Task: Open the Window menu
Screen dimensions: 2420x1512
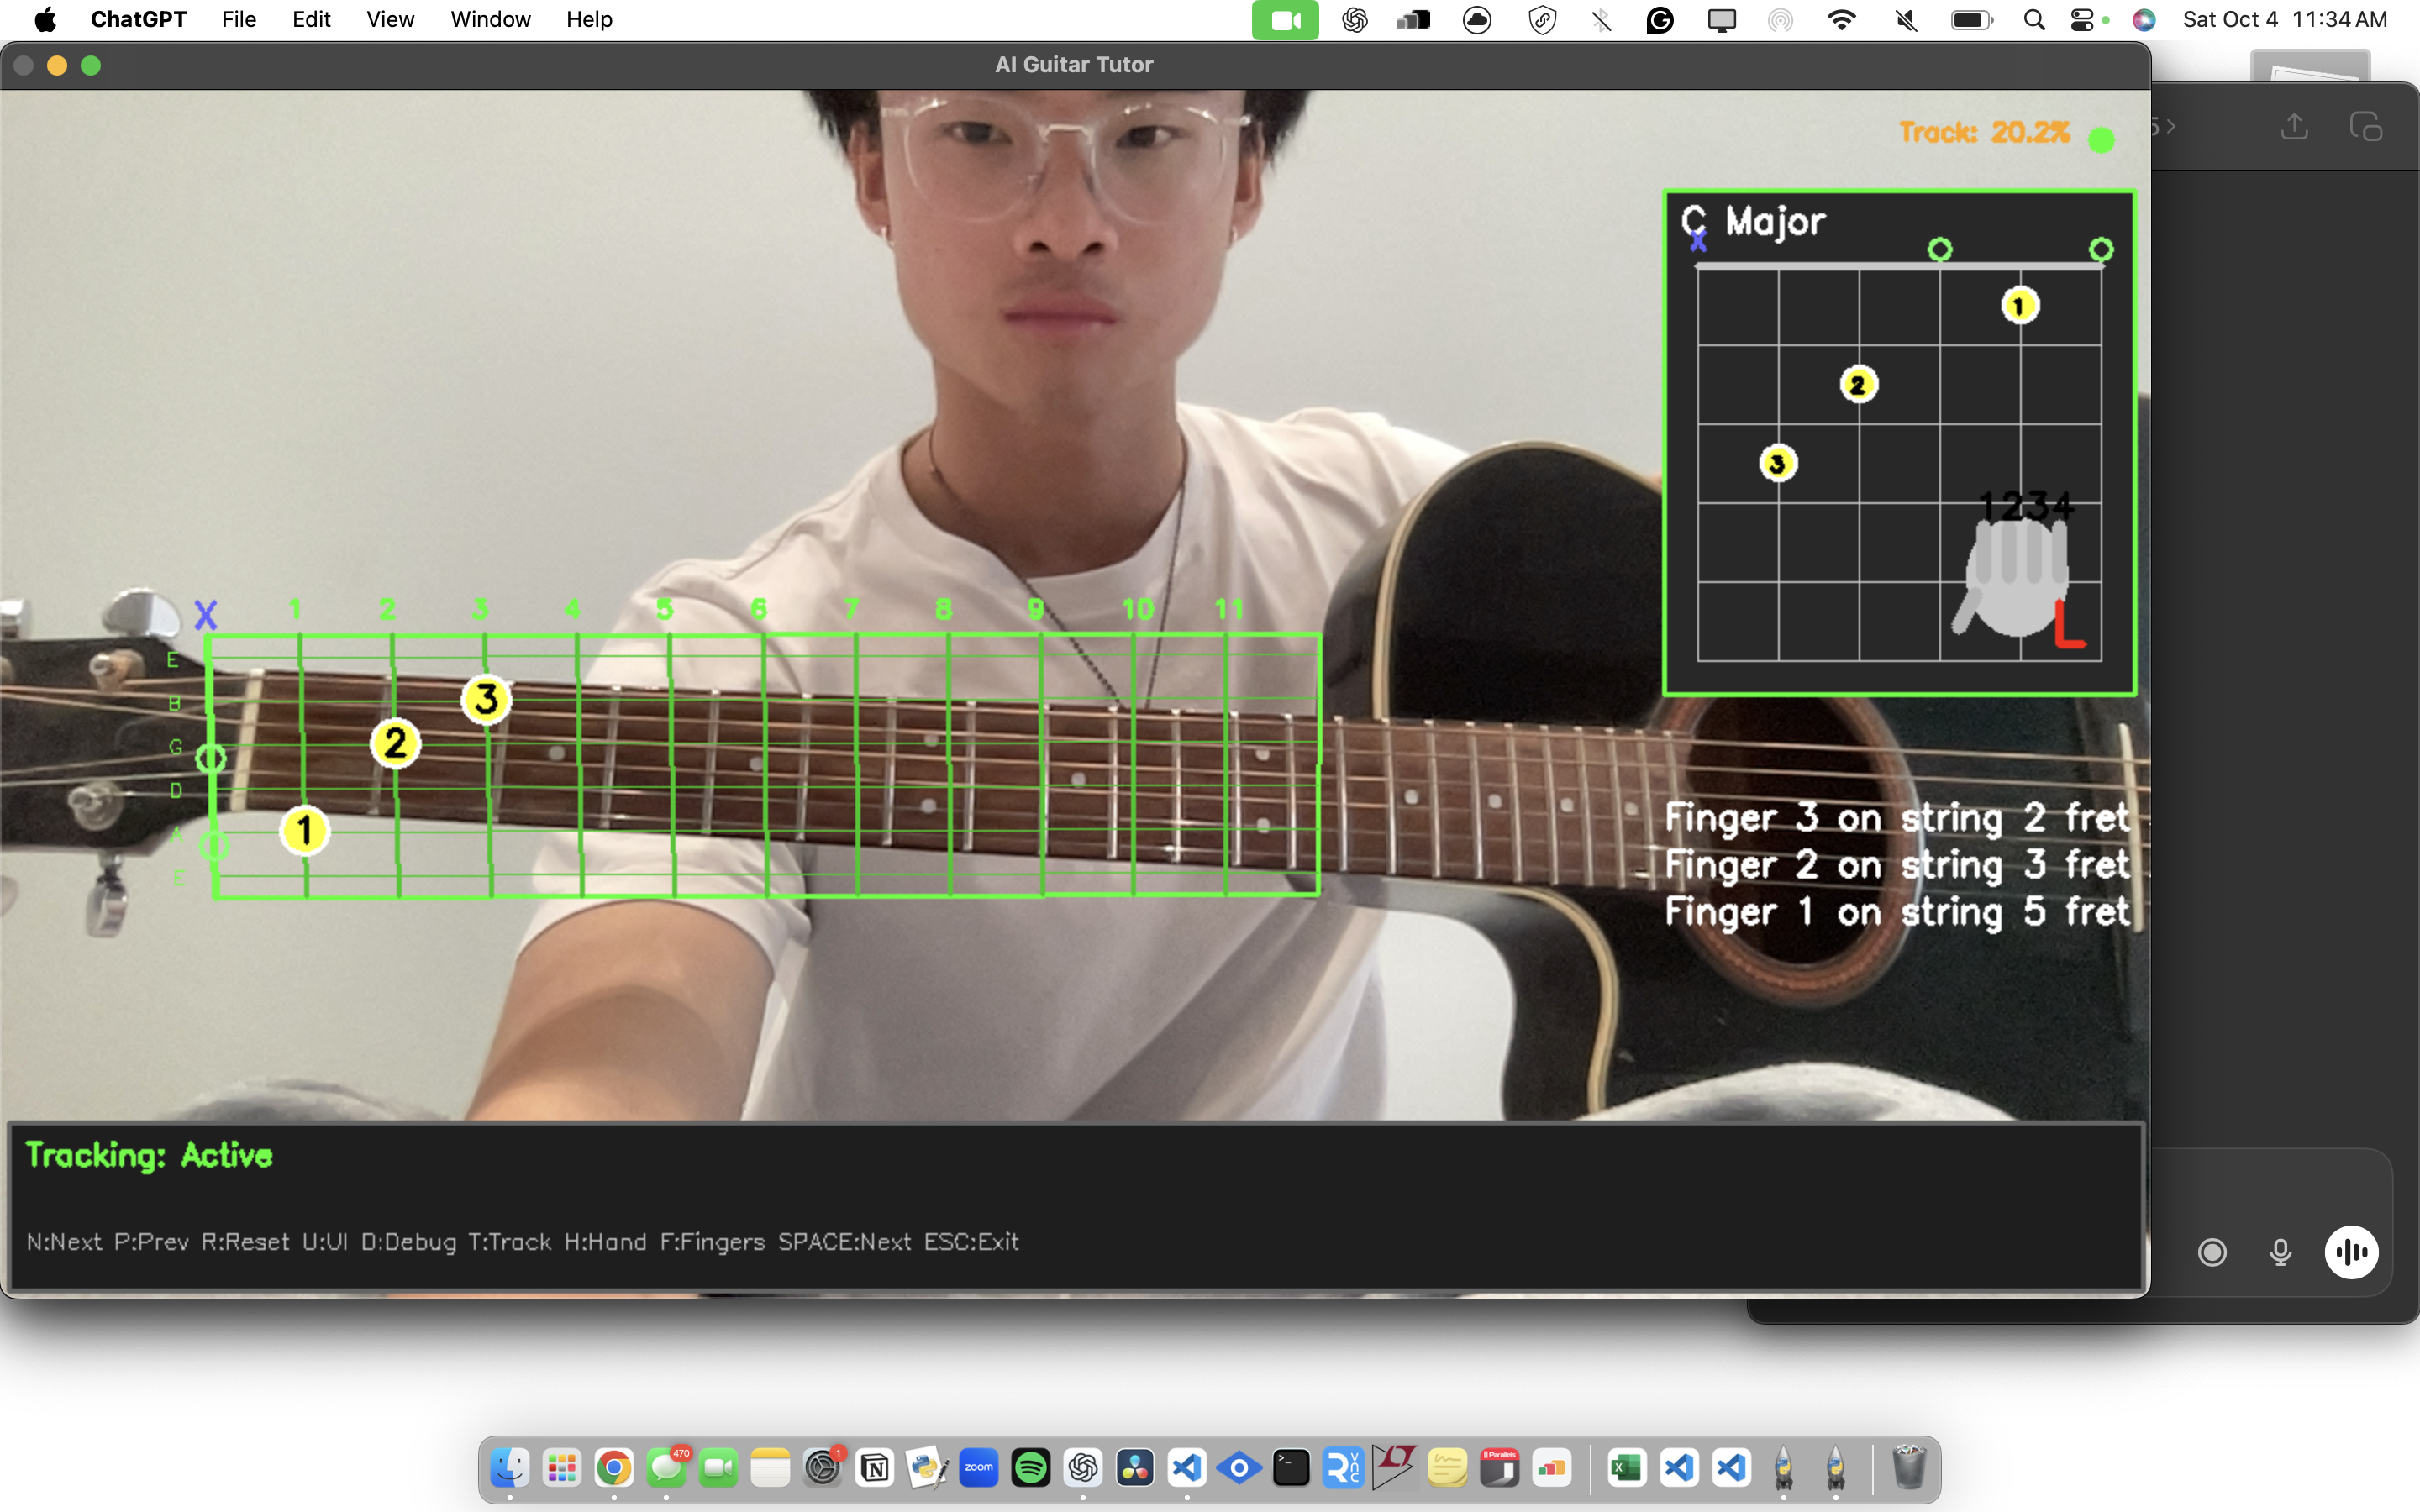Action: (490, 20)
